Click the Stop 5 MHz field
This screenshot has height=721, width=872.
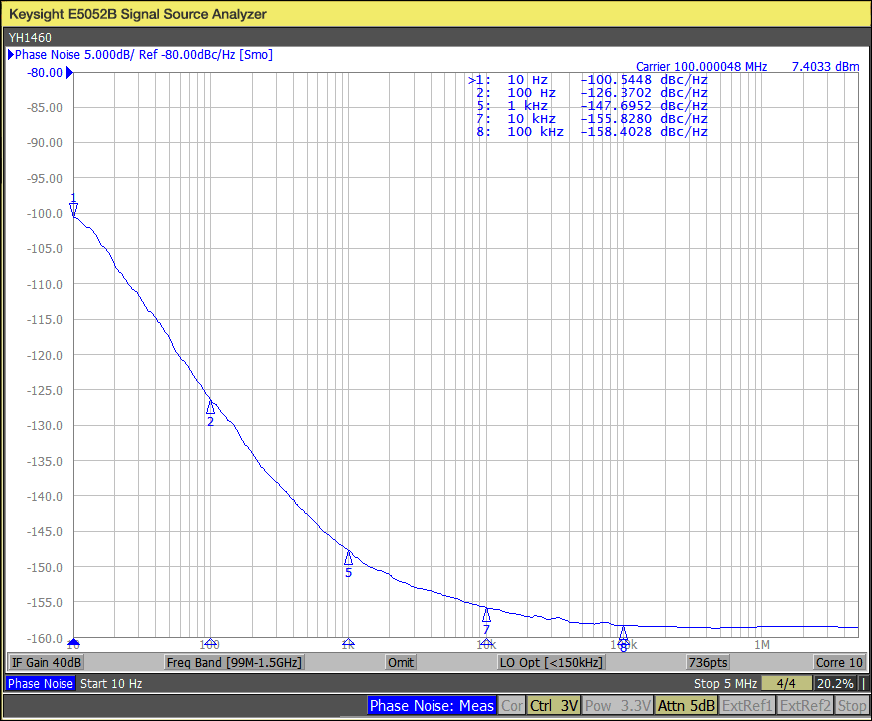(x=725, y=684)
